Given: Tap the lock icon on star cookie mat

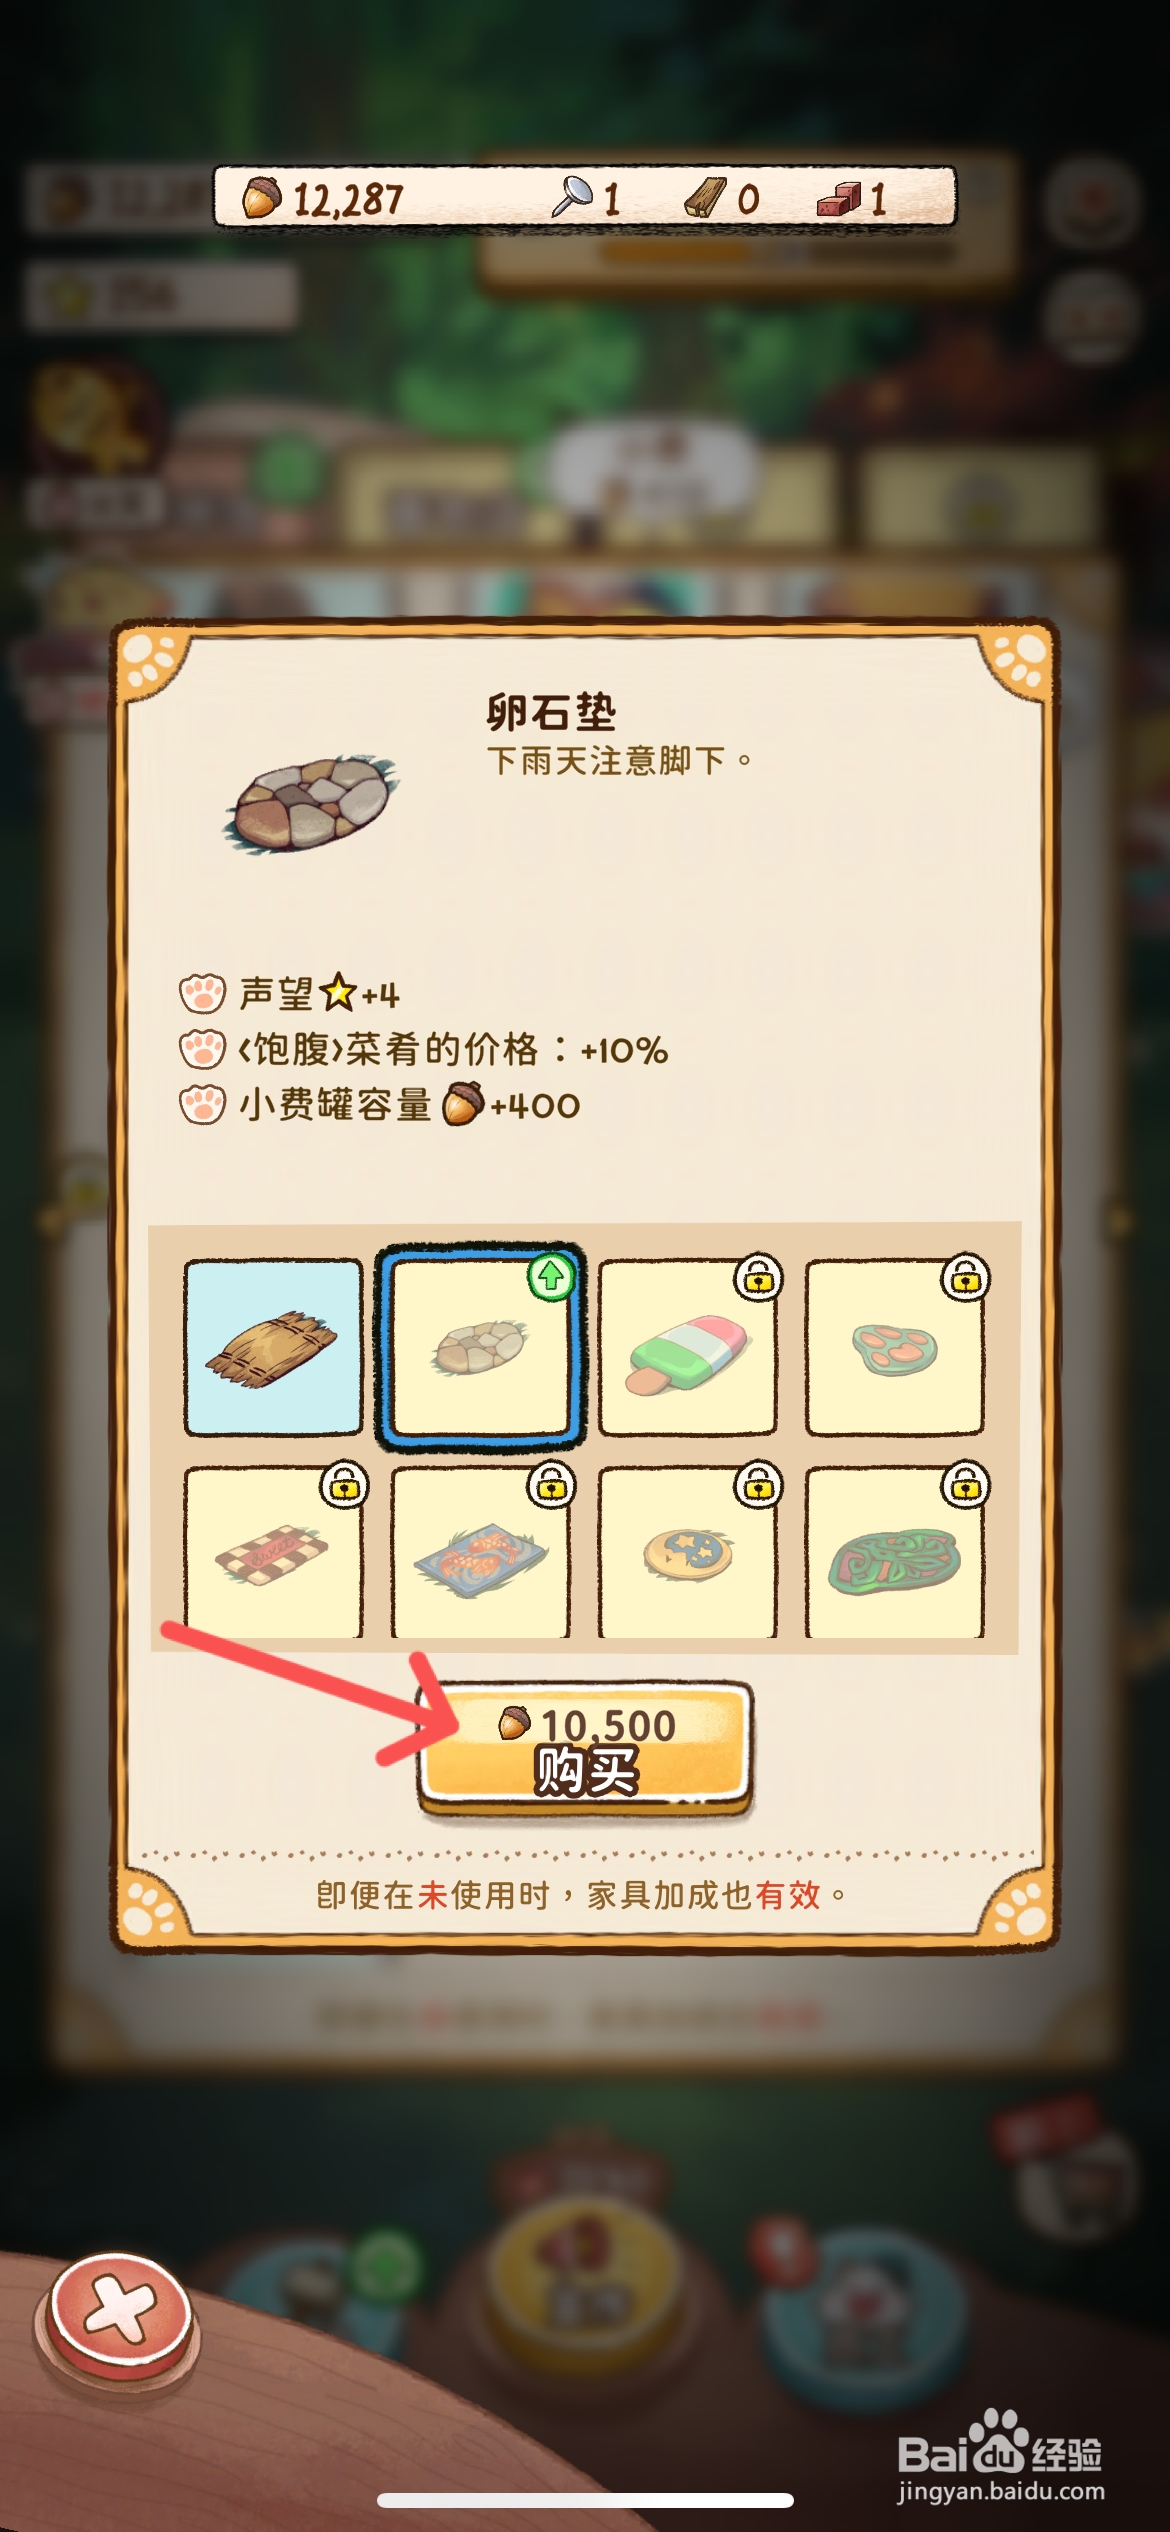Looking at the screenshot, I should click(759, 1485).
